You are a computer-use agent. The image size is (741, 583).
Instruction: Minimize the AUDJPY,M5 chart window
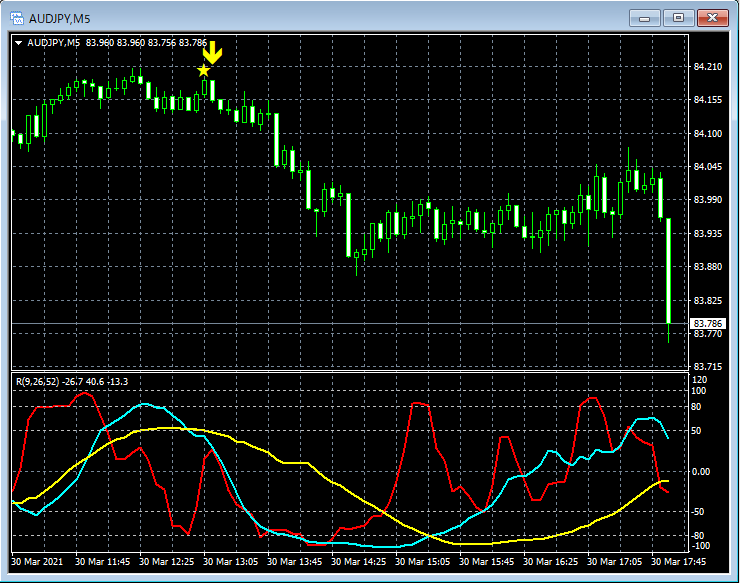tap(644, 18)
